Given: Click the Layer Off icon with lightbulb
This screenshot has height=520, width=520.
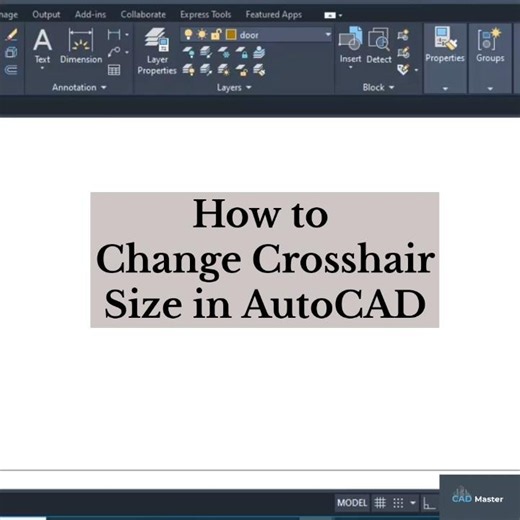Looking at the screenshot, I should click(189, 52).
